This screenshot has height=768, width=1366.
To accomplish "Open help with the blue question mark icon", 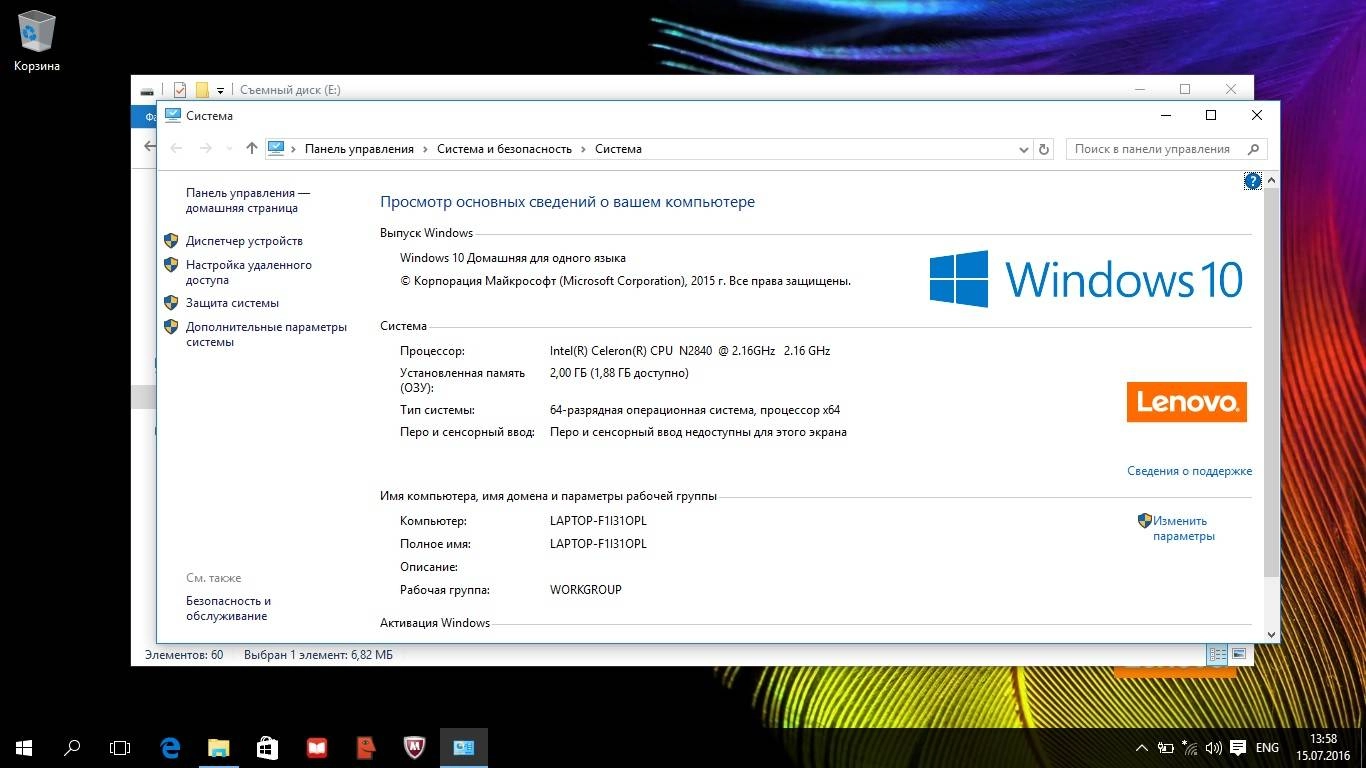I will click(1253, 181).
